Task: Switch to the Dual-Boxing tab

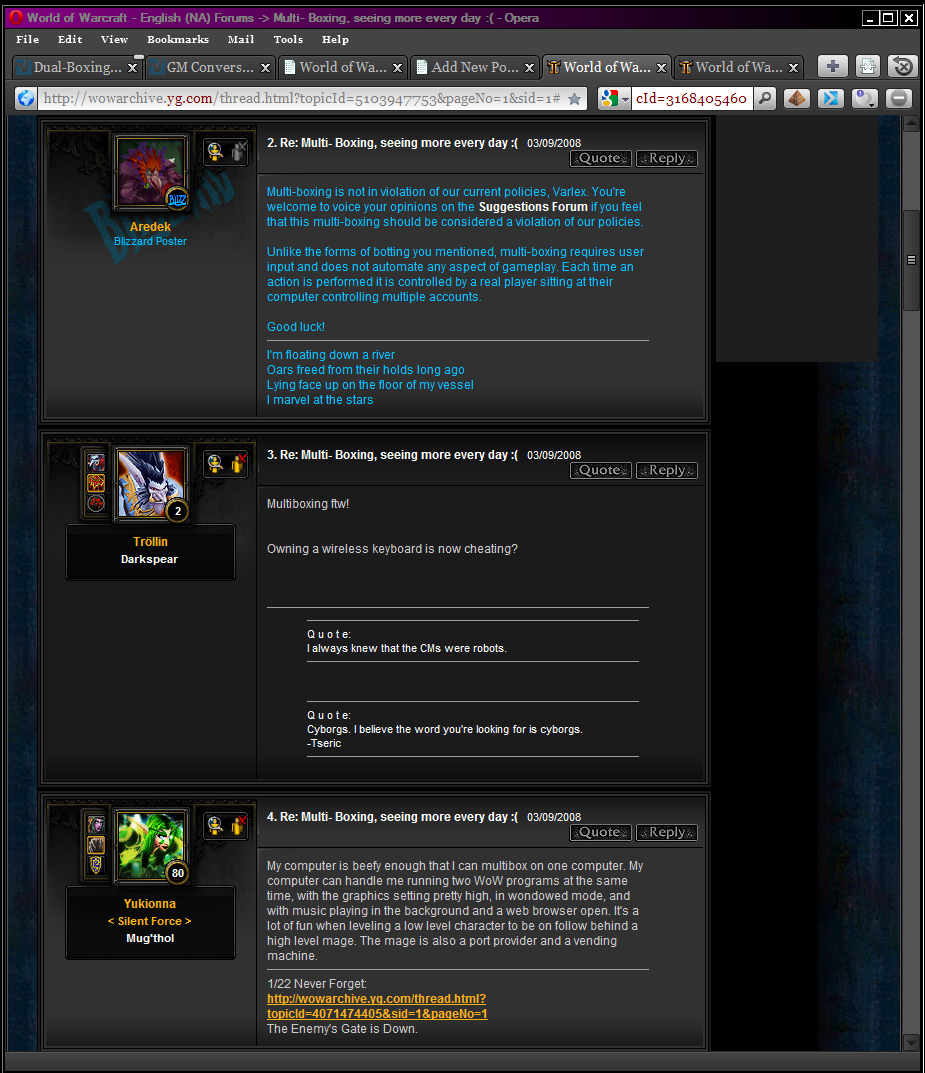Action: [x=77, y=67]
